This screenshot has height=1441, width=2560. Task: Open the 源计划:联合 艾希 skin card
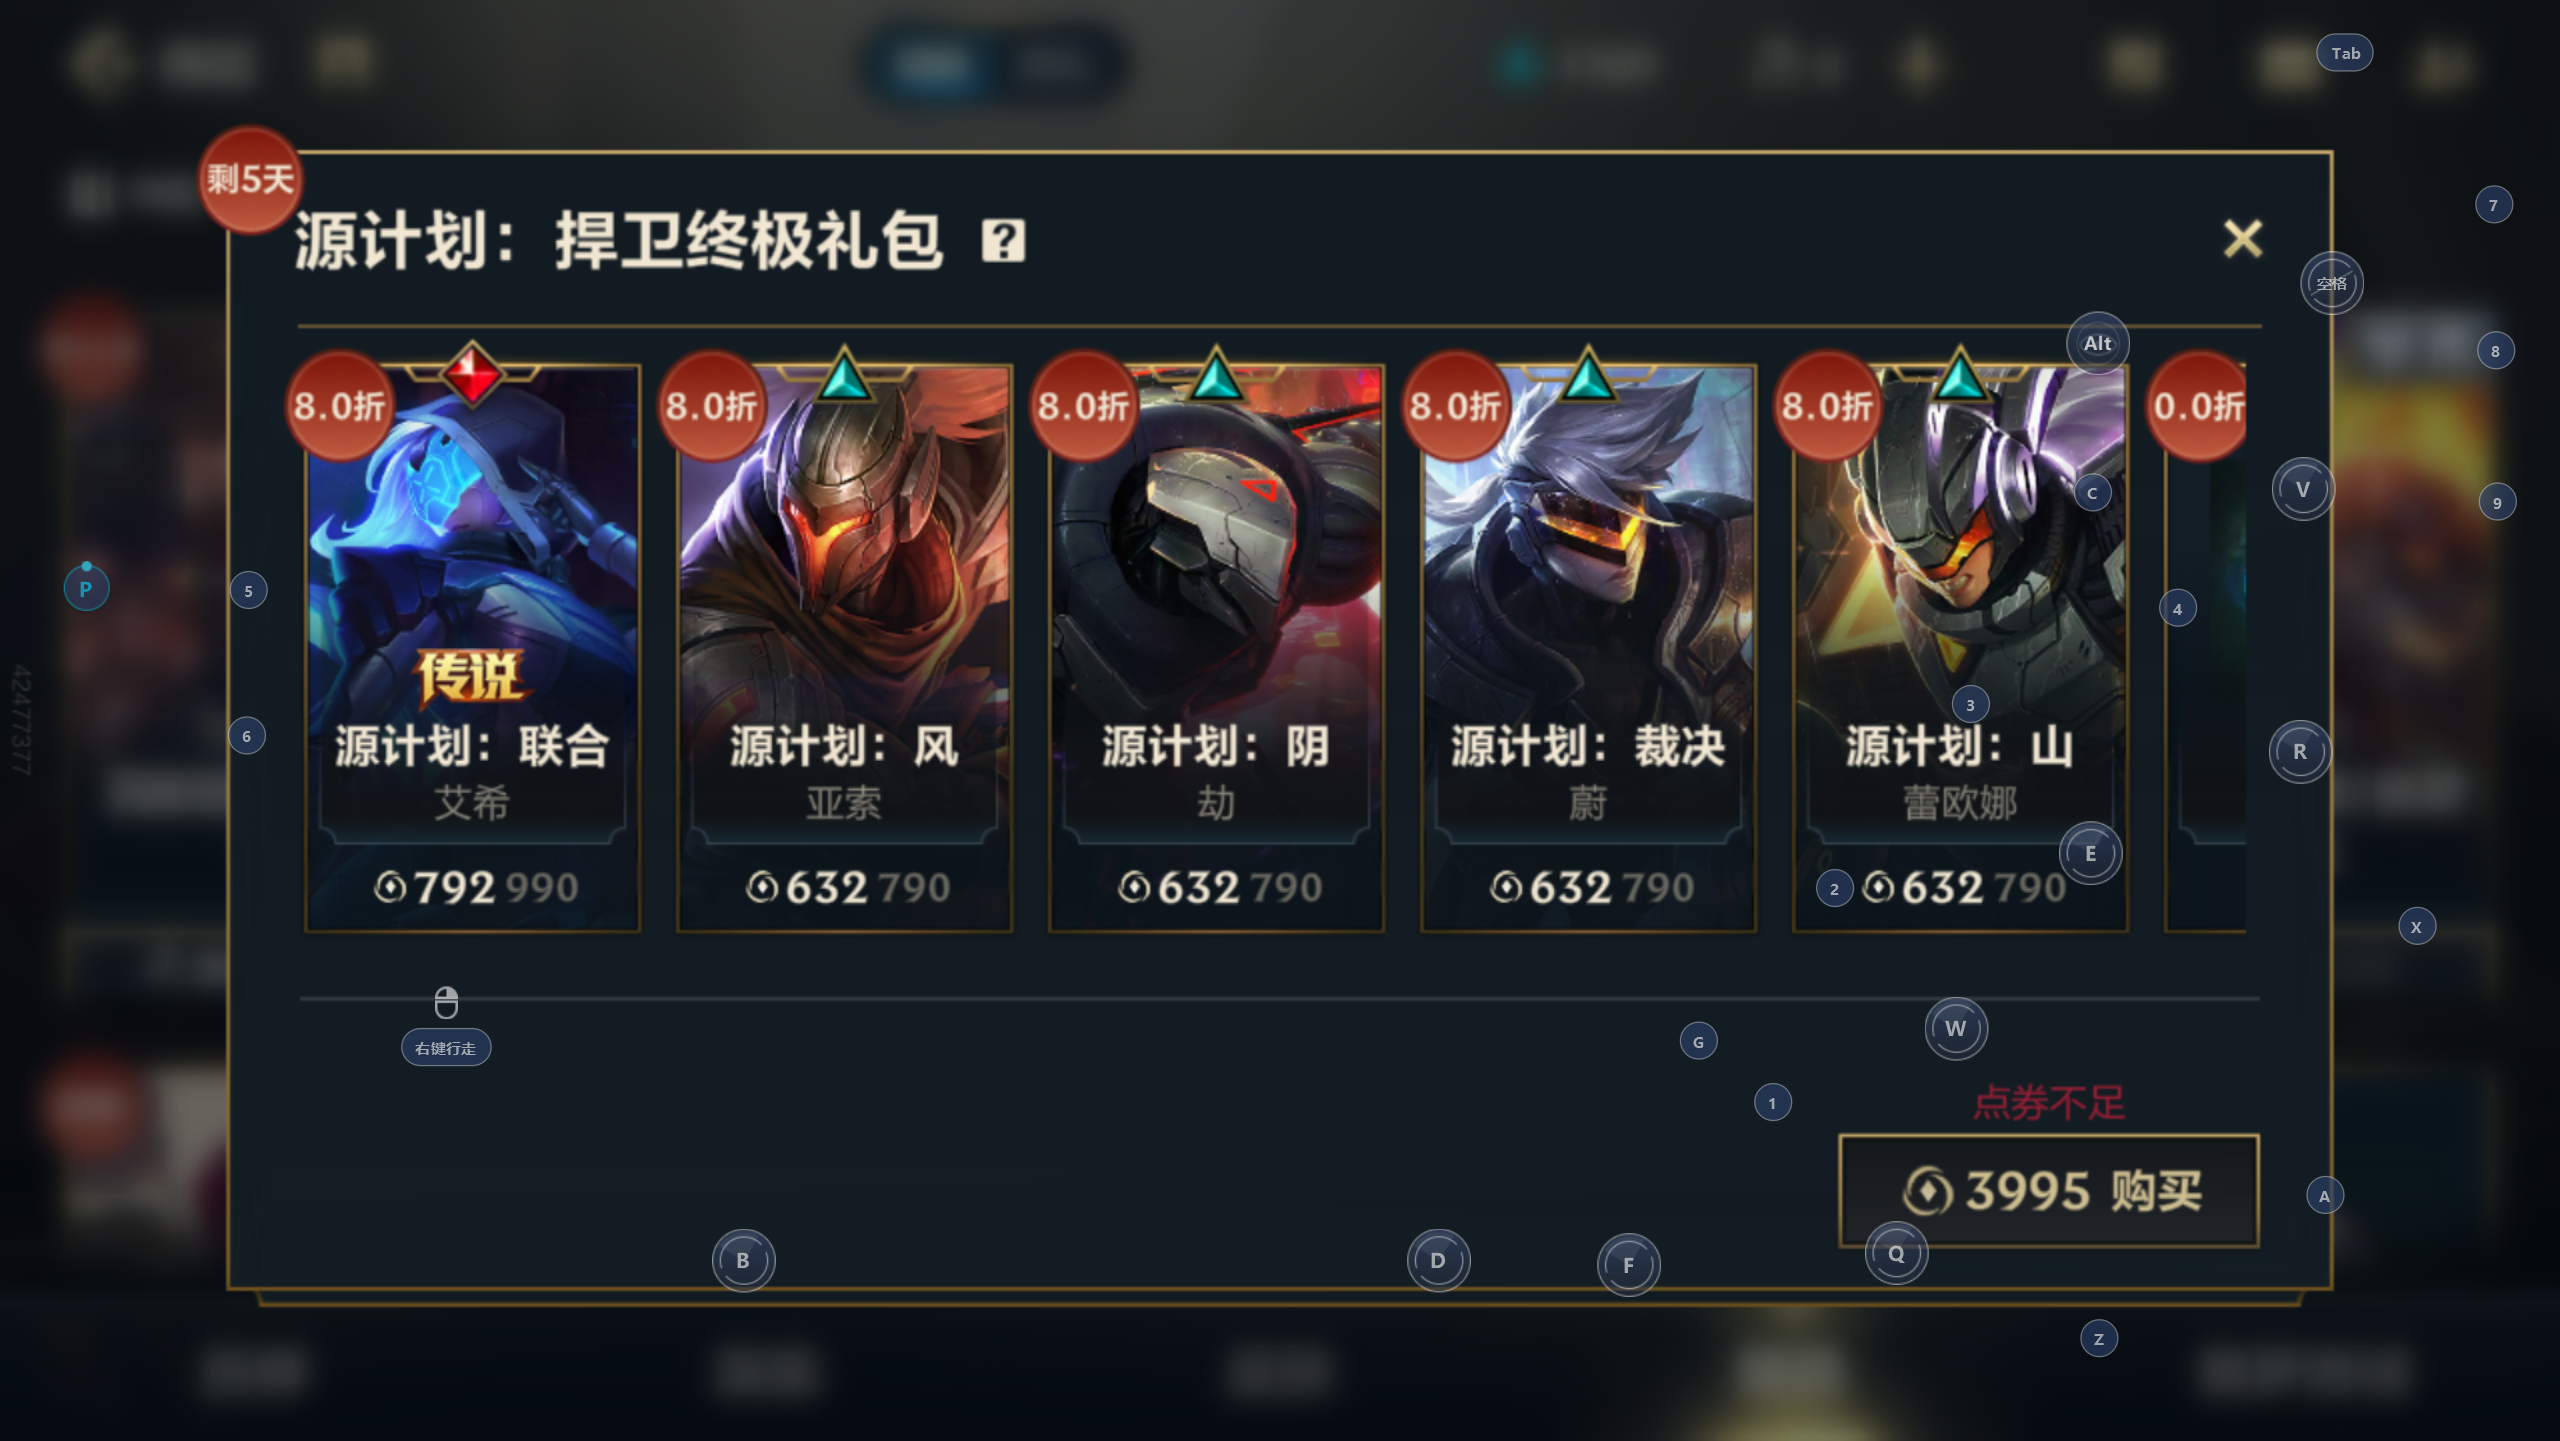pos(472,648)
